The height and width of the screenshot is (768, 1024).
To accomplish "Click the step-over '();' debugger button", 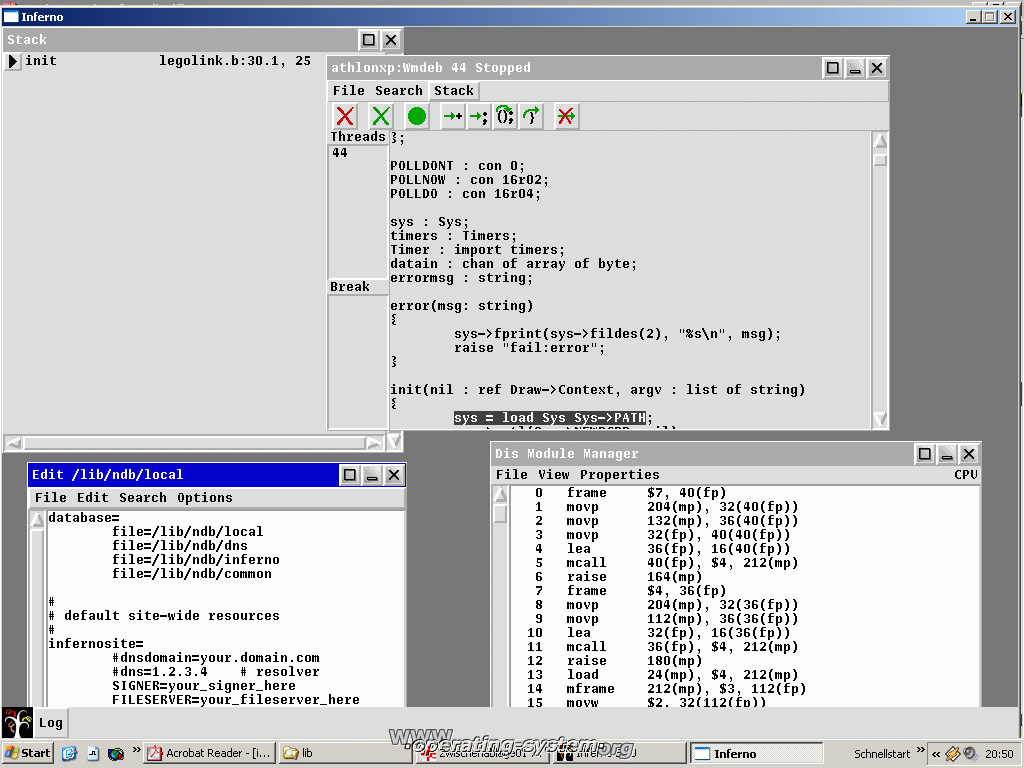I will 505,116.
